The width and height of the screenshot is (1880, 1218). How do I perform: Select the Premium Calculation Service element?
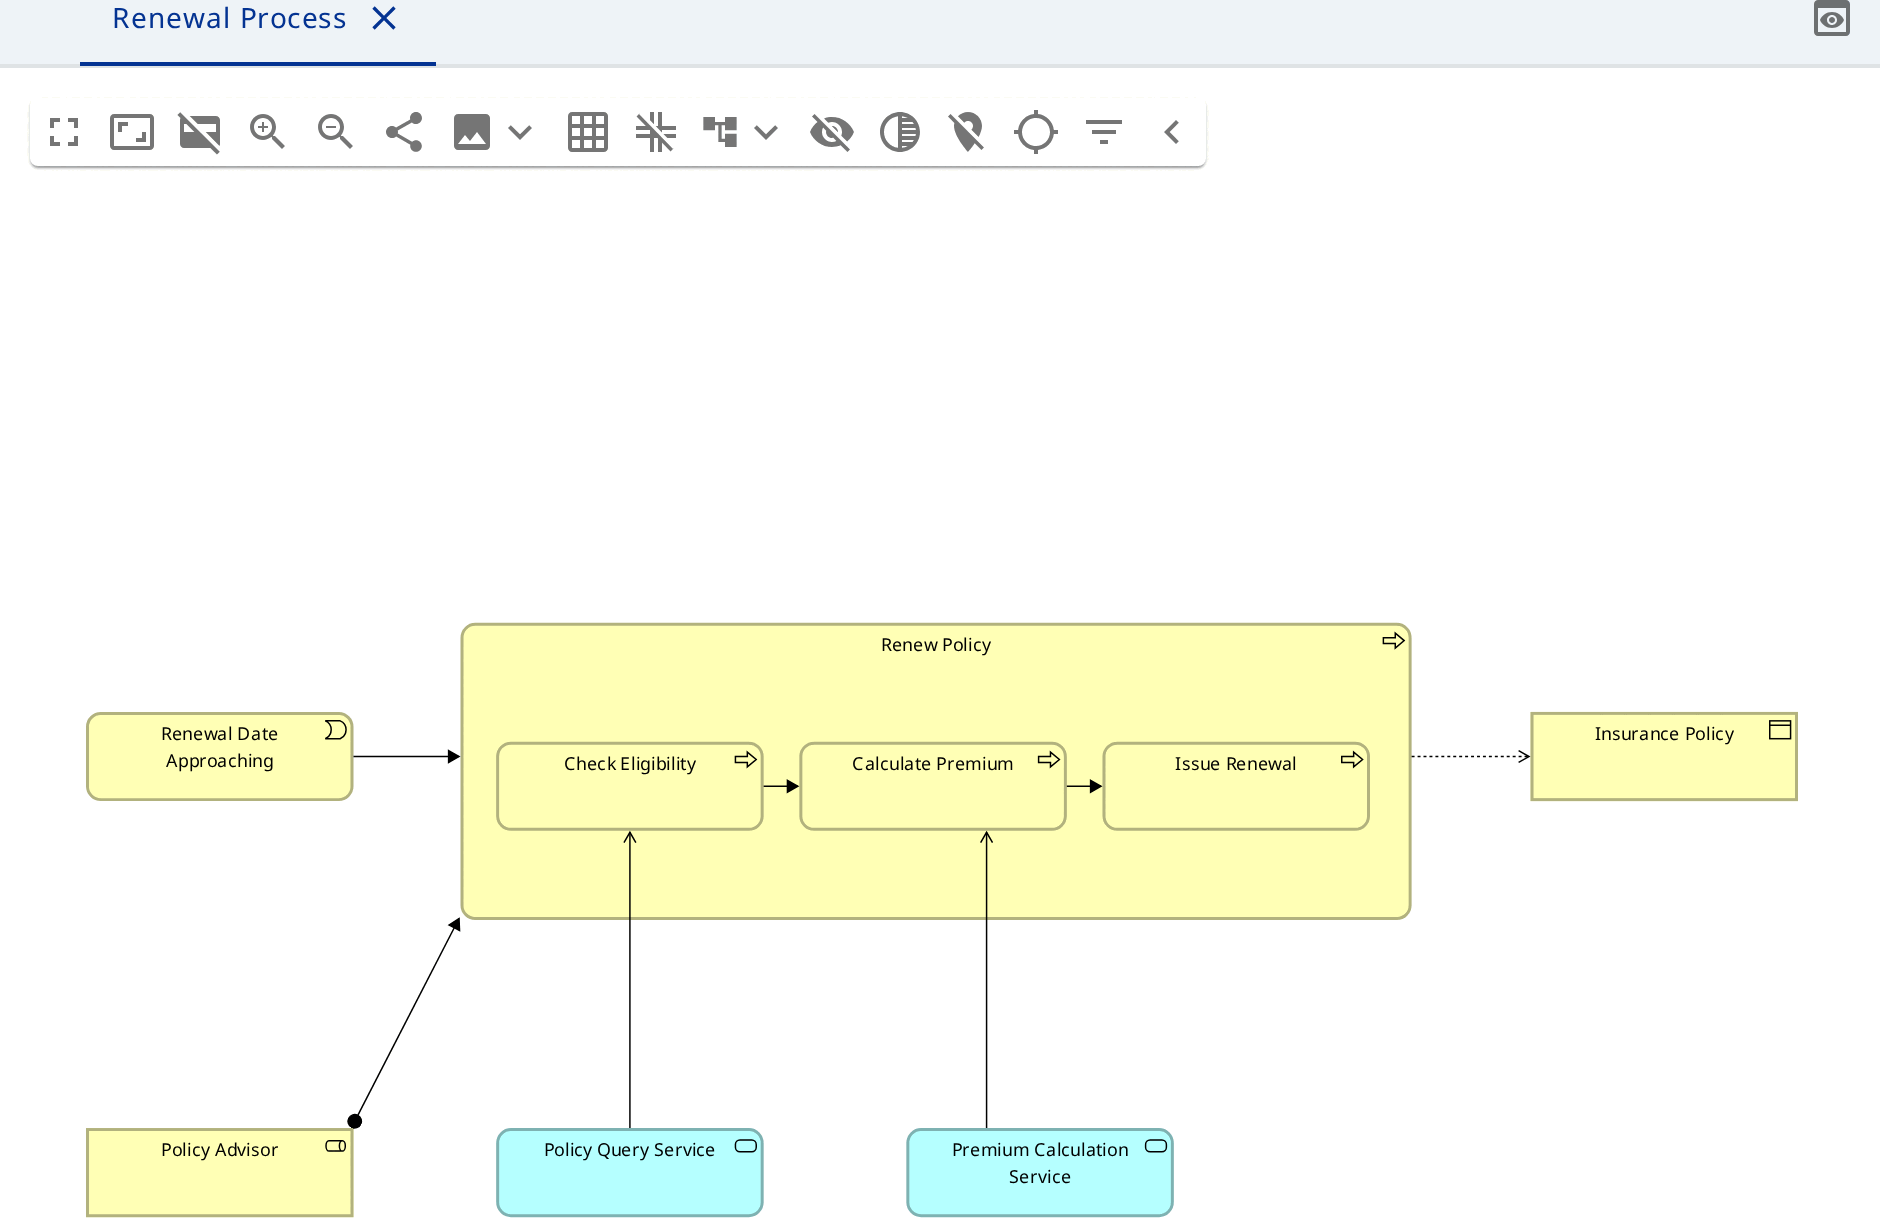coord(1040,1172)
